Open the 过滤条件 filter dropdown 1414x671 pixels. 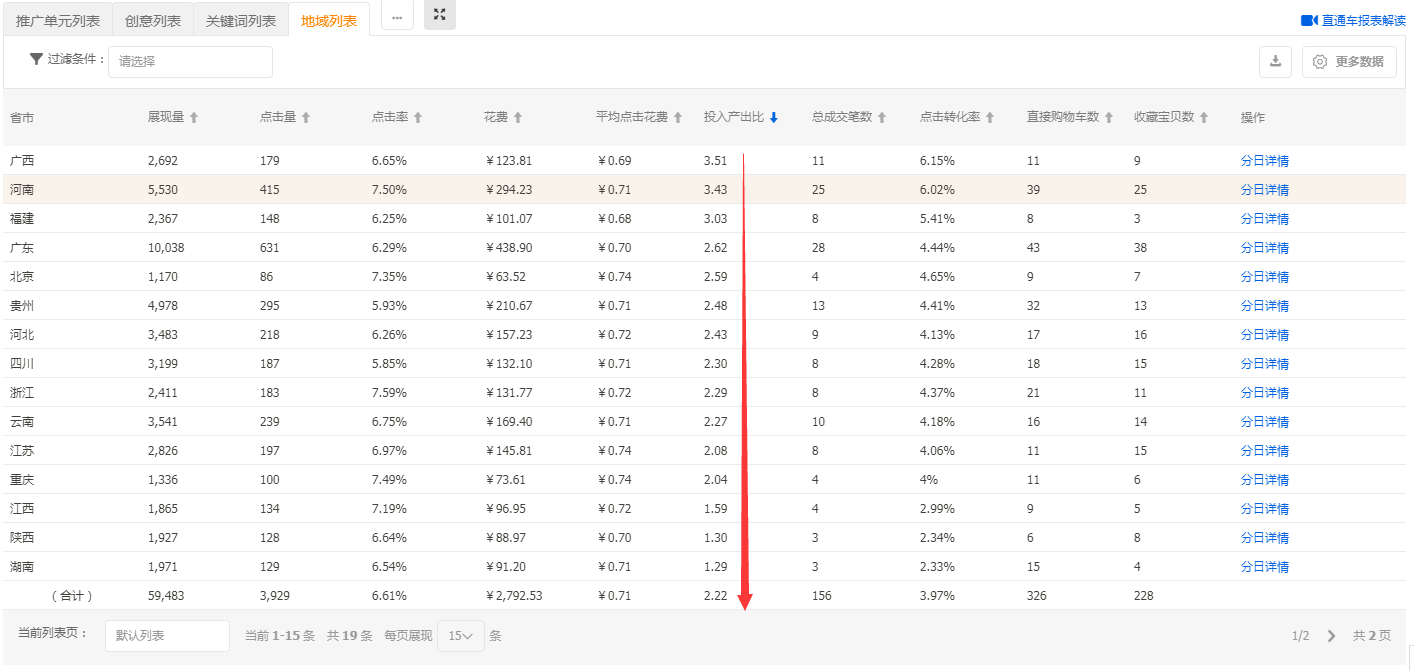coord(190,61)
